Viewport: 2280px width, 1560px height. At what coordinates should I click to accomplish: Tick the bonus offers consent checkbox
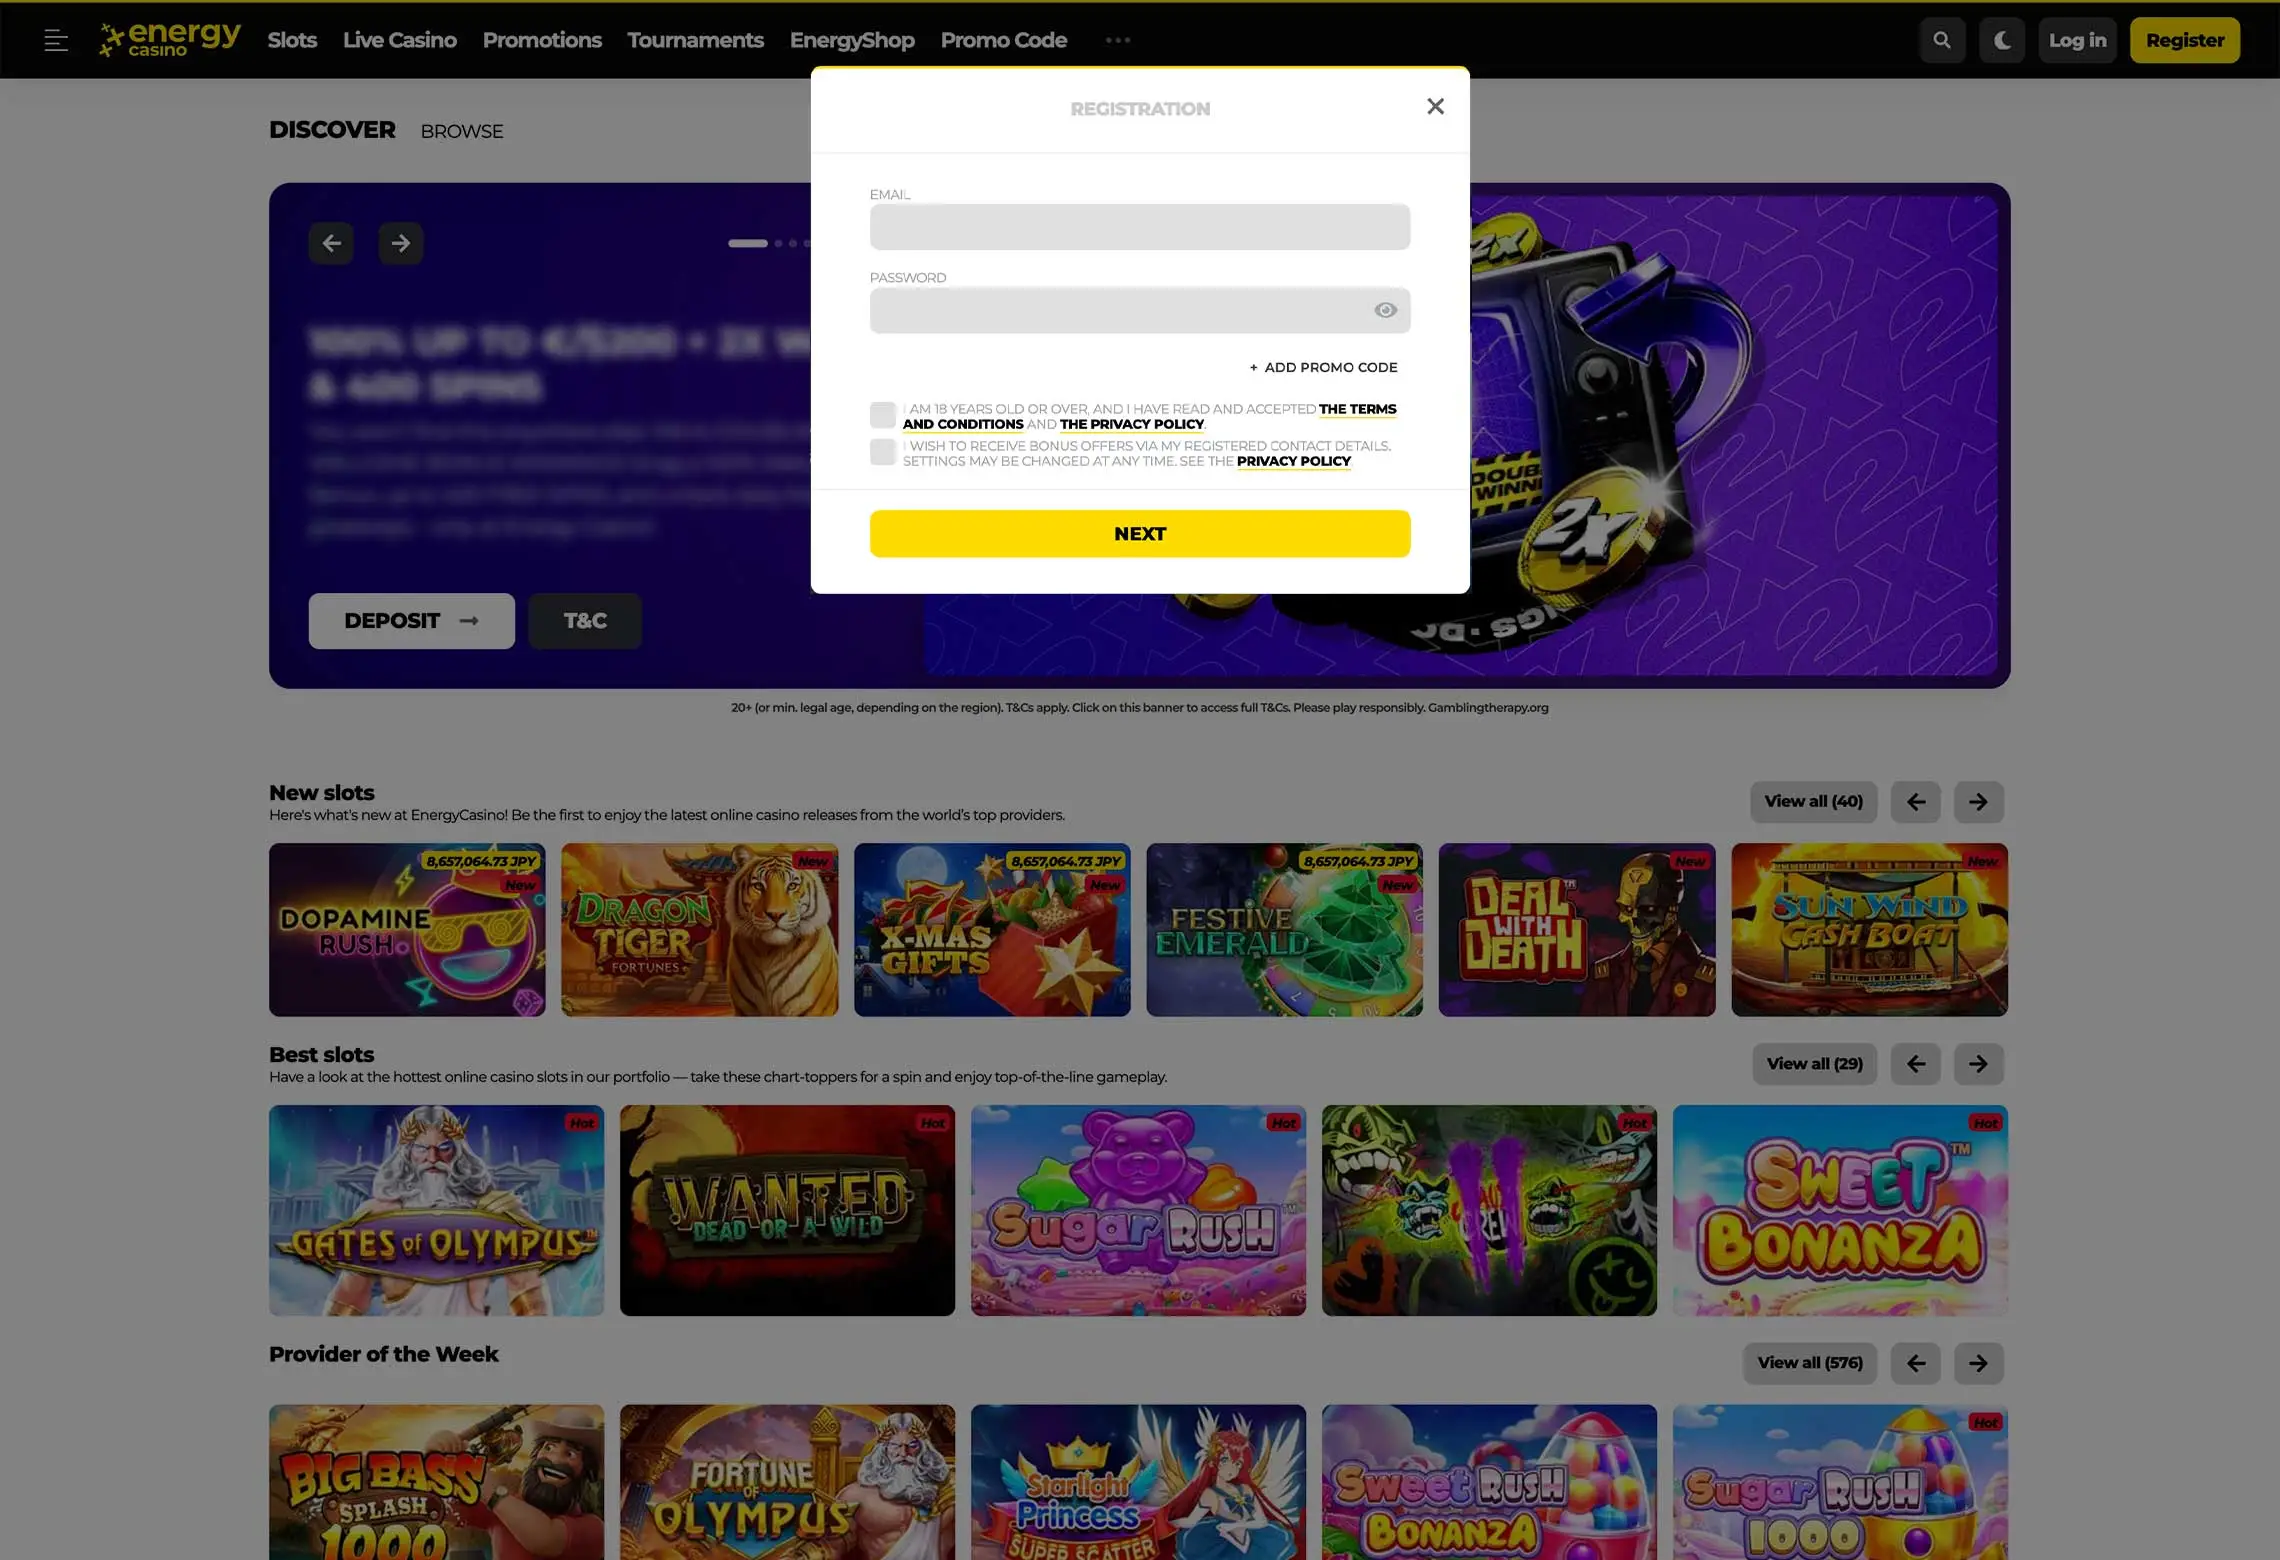(882, 452)
